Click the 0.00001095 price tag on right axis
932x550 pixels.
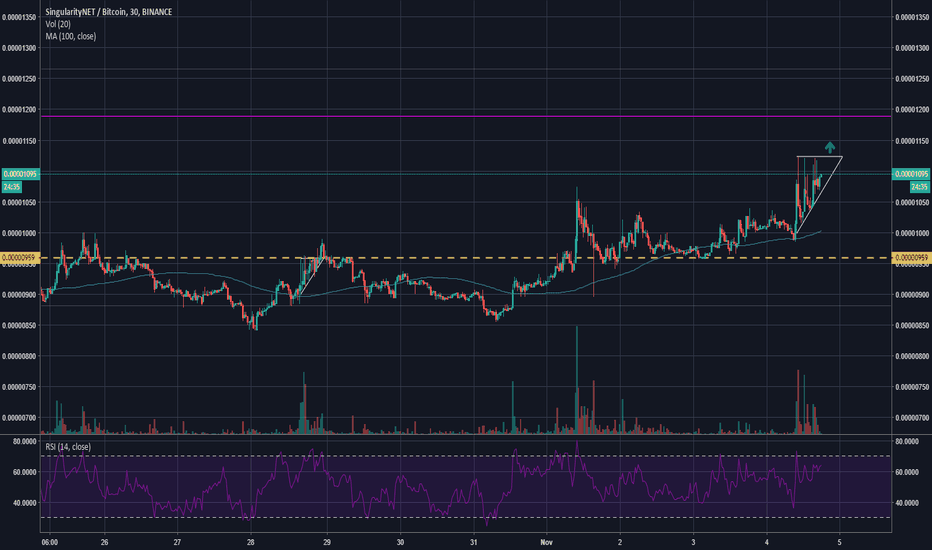(911, 174)
